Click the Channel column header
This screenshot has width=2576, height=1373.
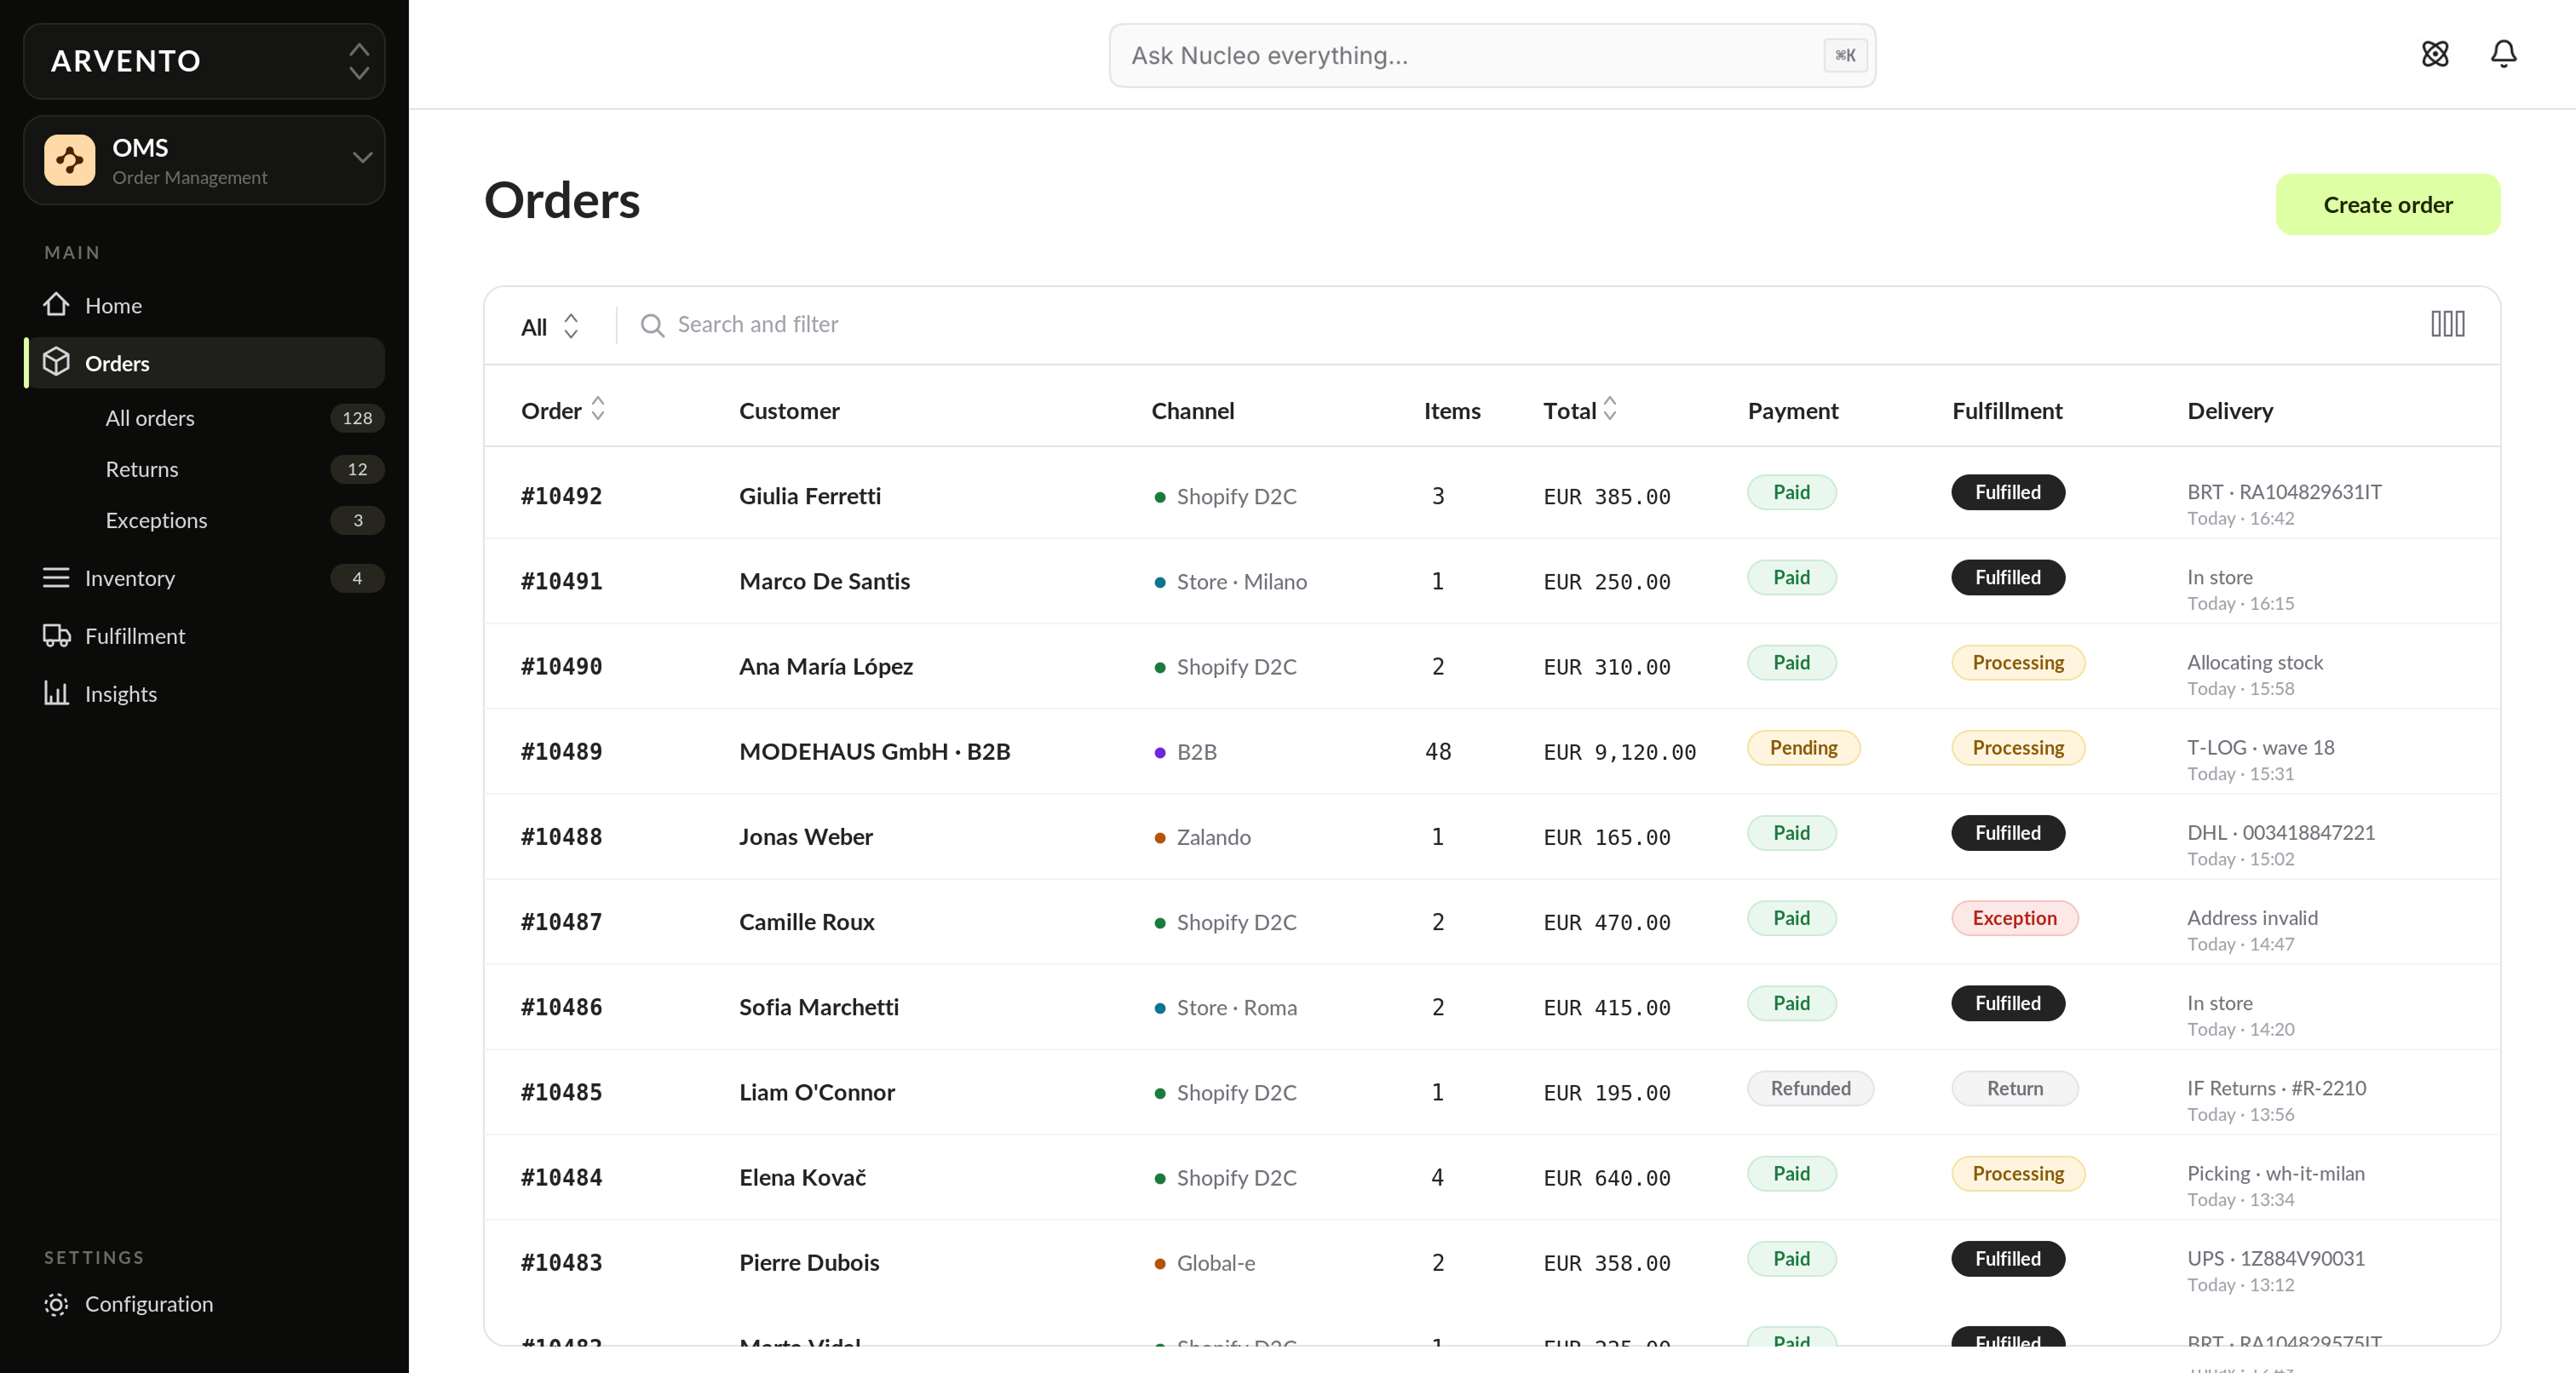tap(1192, 410)
